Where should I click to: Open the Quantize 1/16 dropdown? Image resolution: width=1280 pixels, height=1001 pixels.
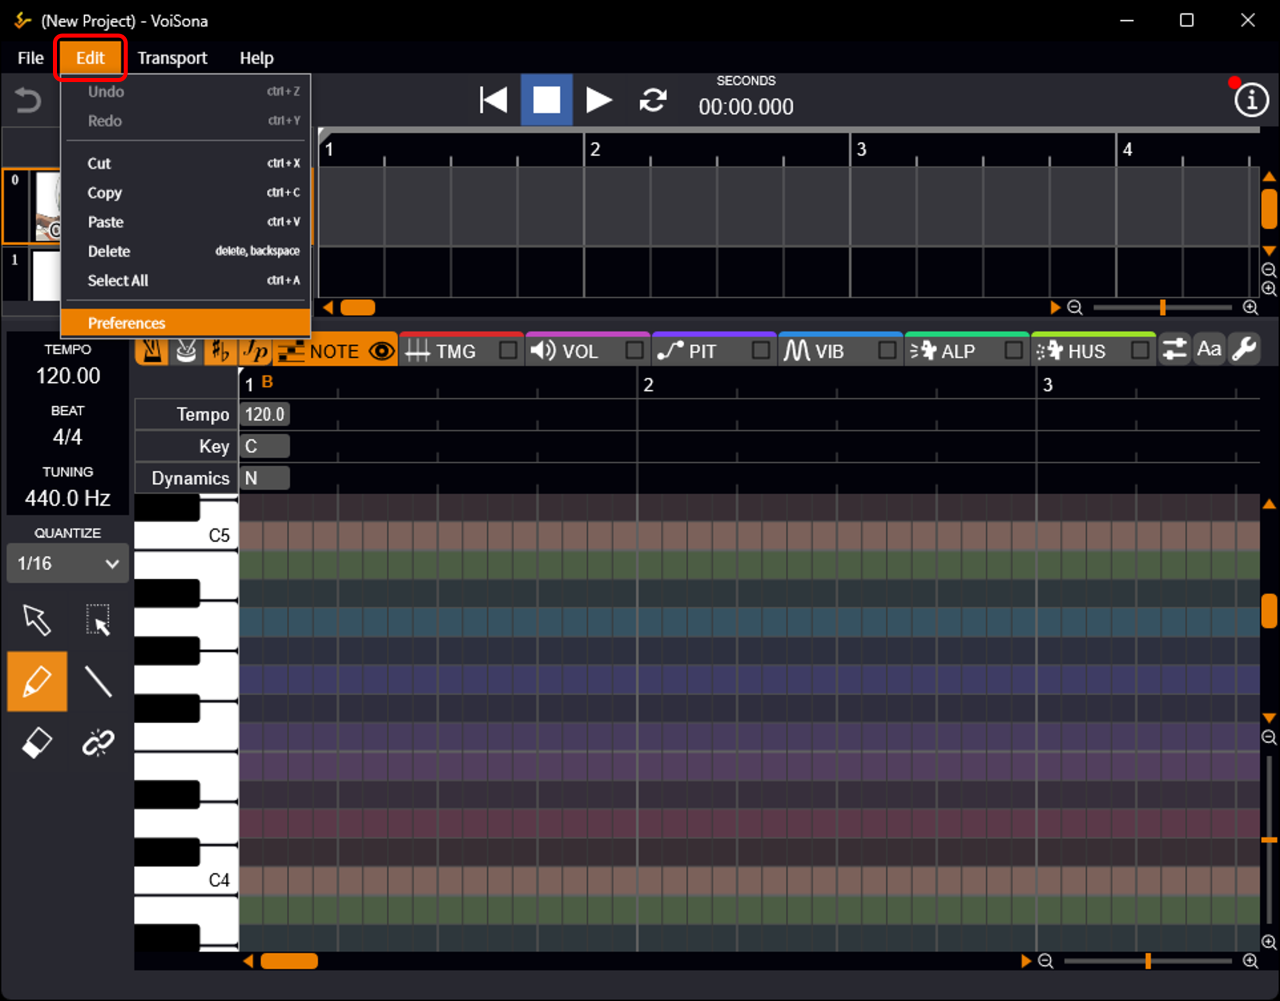click(68, 564)
